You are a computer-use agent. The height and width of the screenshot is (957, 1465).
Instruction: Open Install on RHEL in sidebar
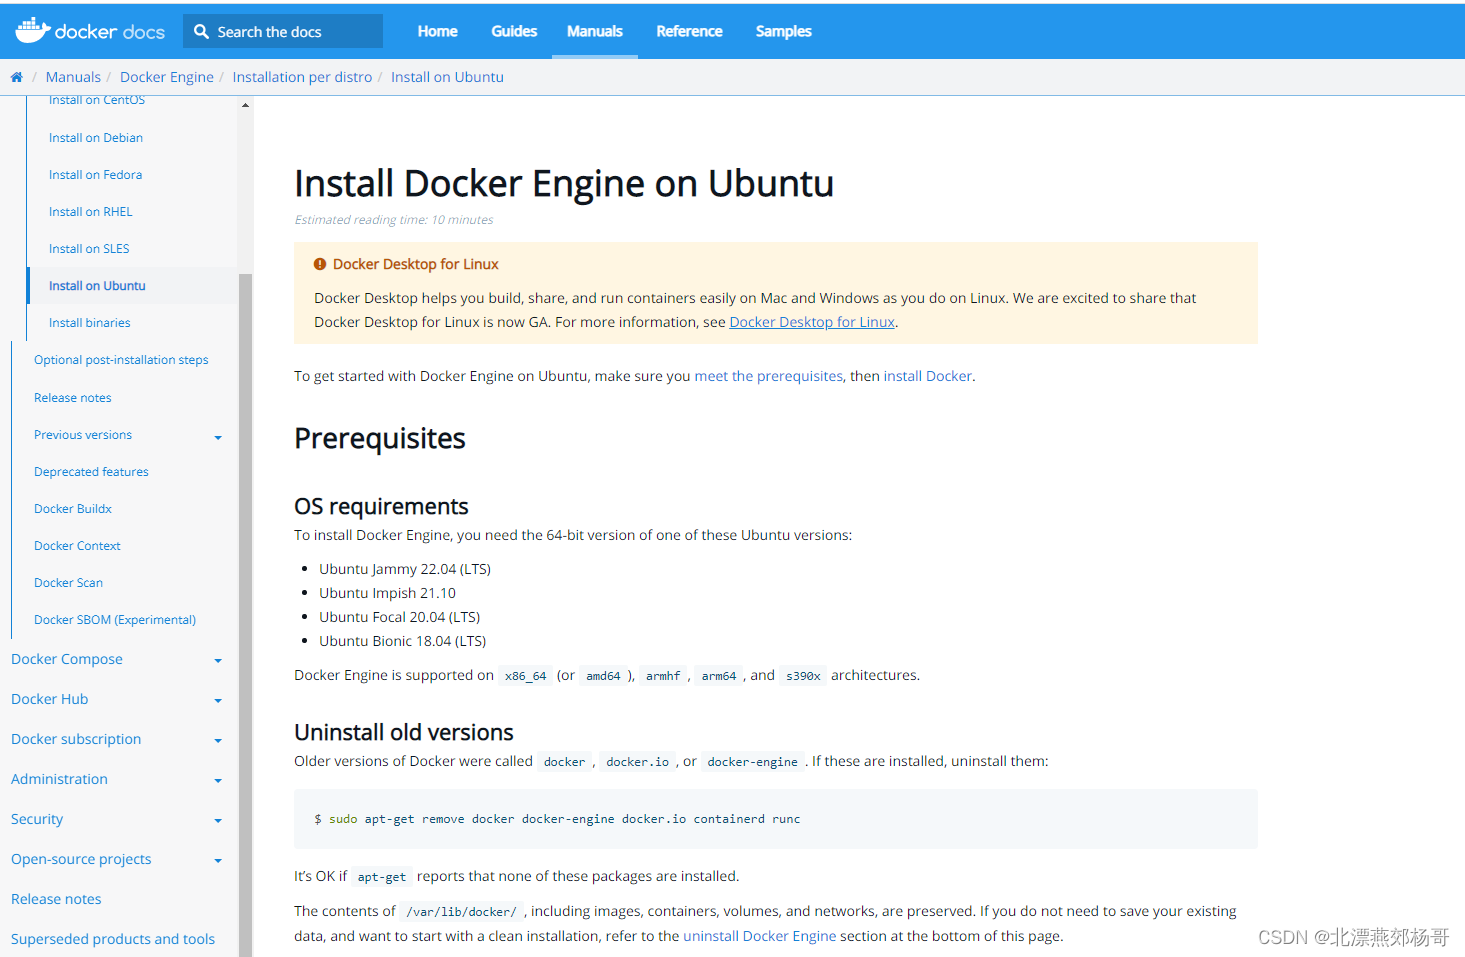click(x=91, y=212)
